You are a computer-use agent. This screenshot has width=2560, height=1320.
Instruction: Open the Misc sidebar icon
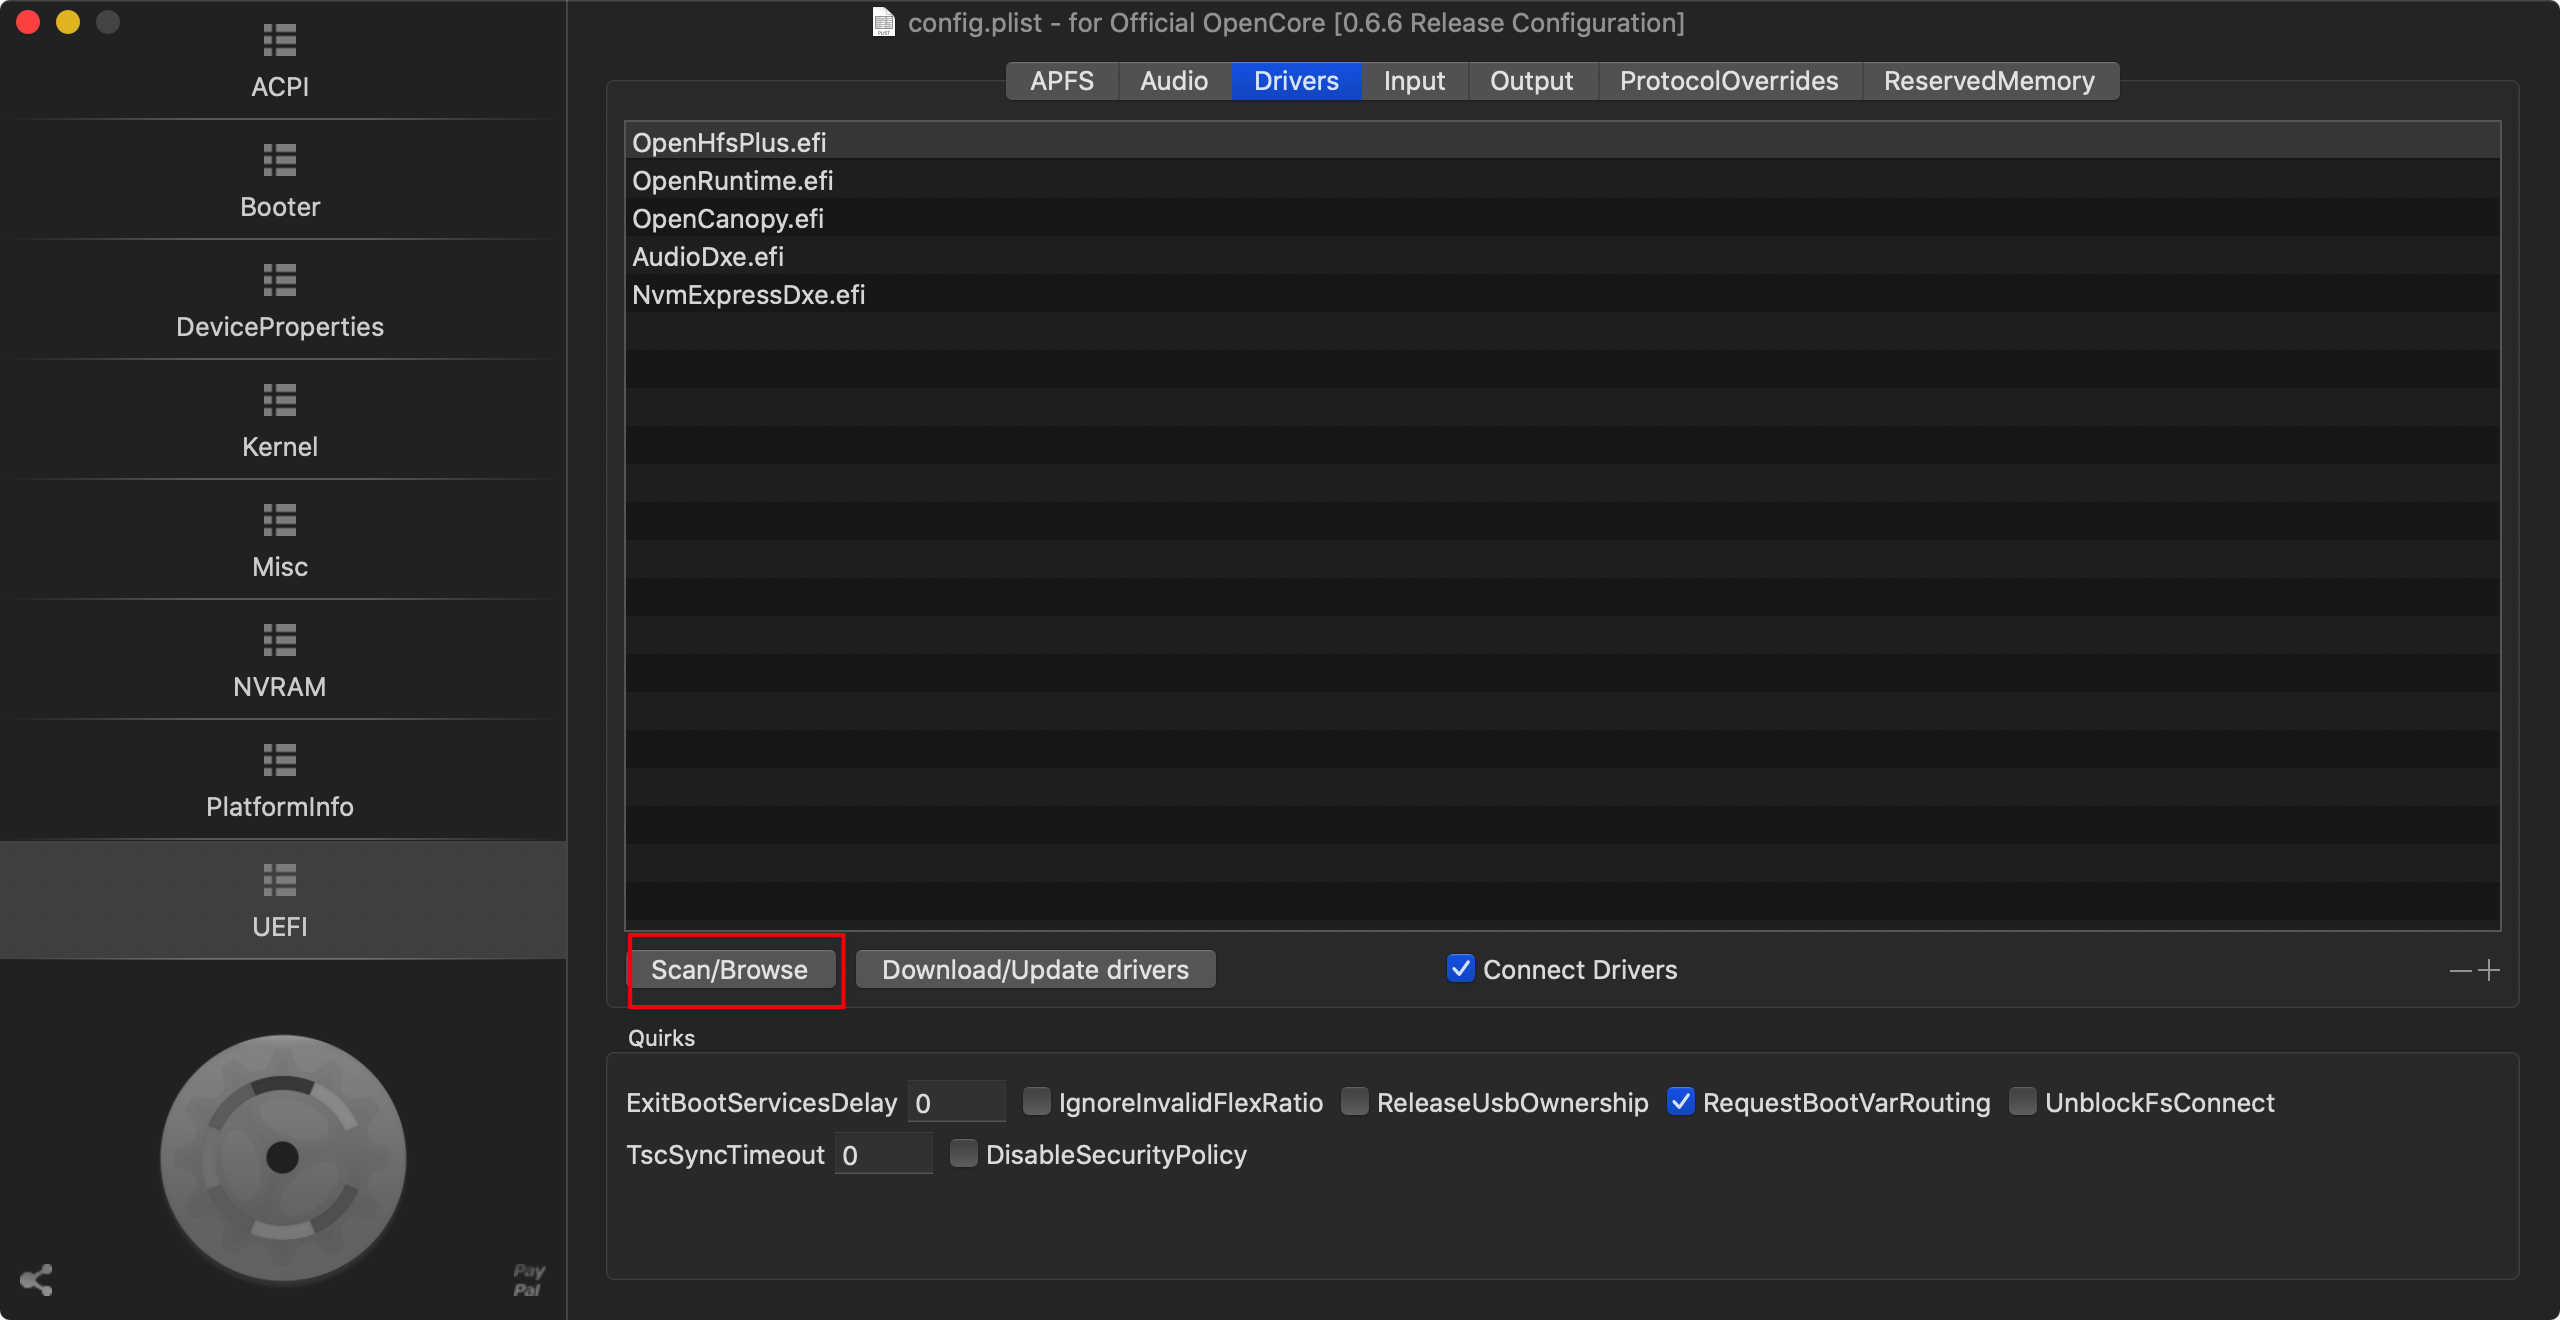point(280,521)
